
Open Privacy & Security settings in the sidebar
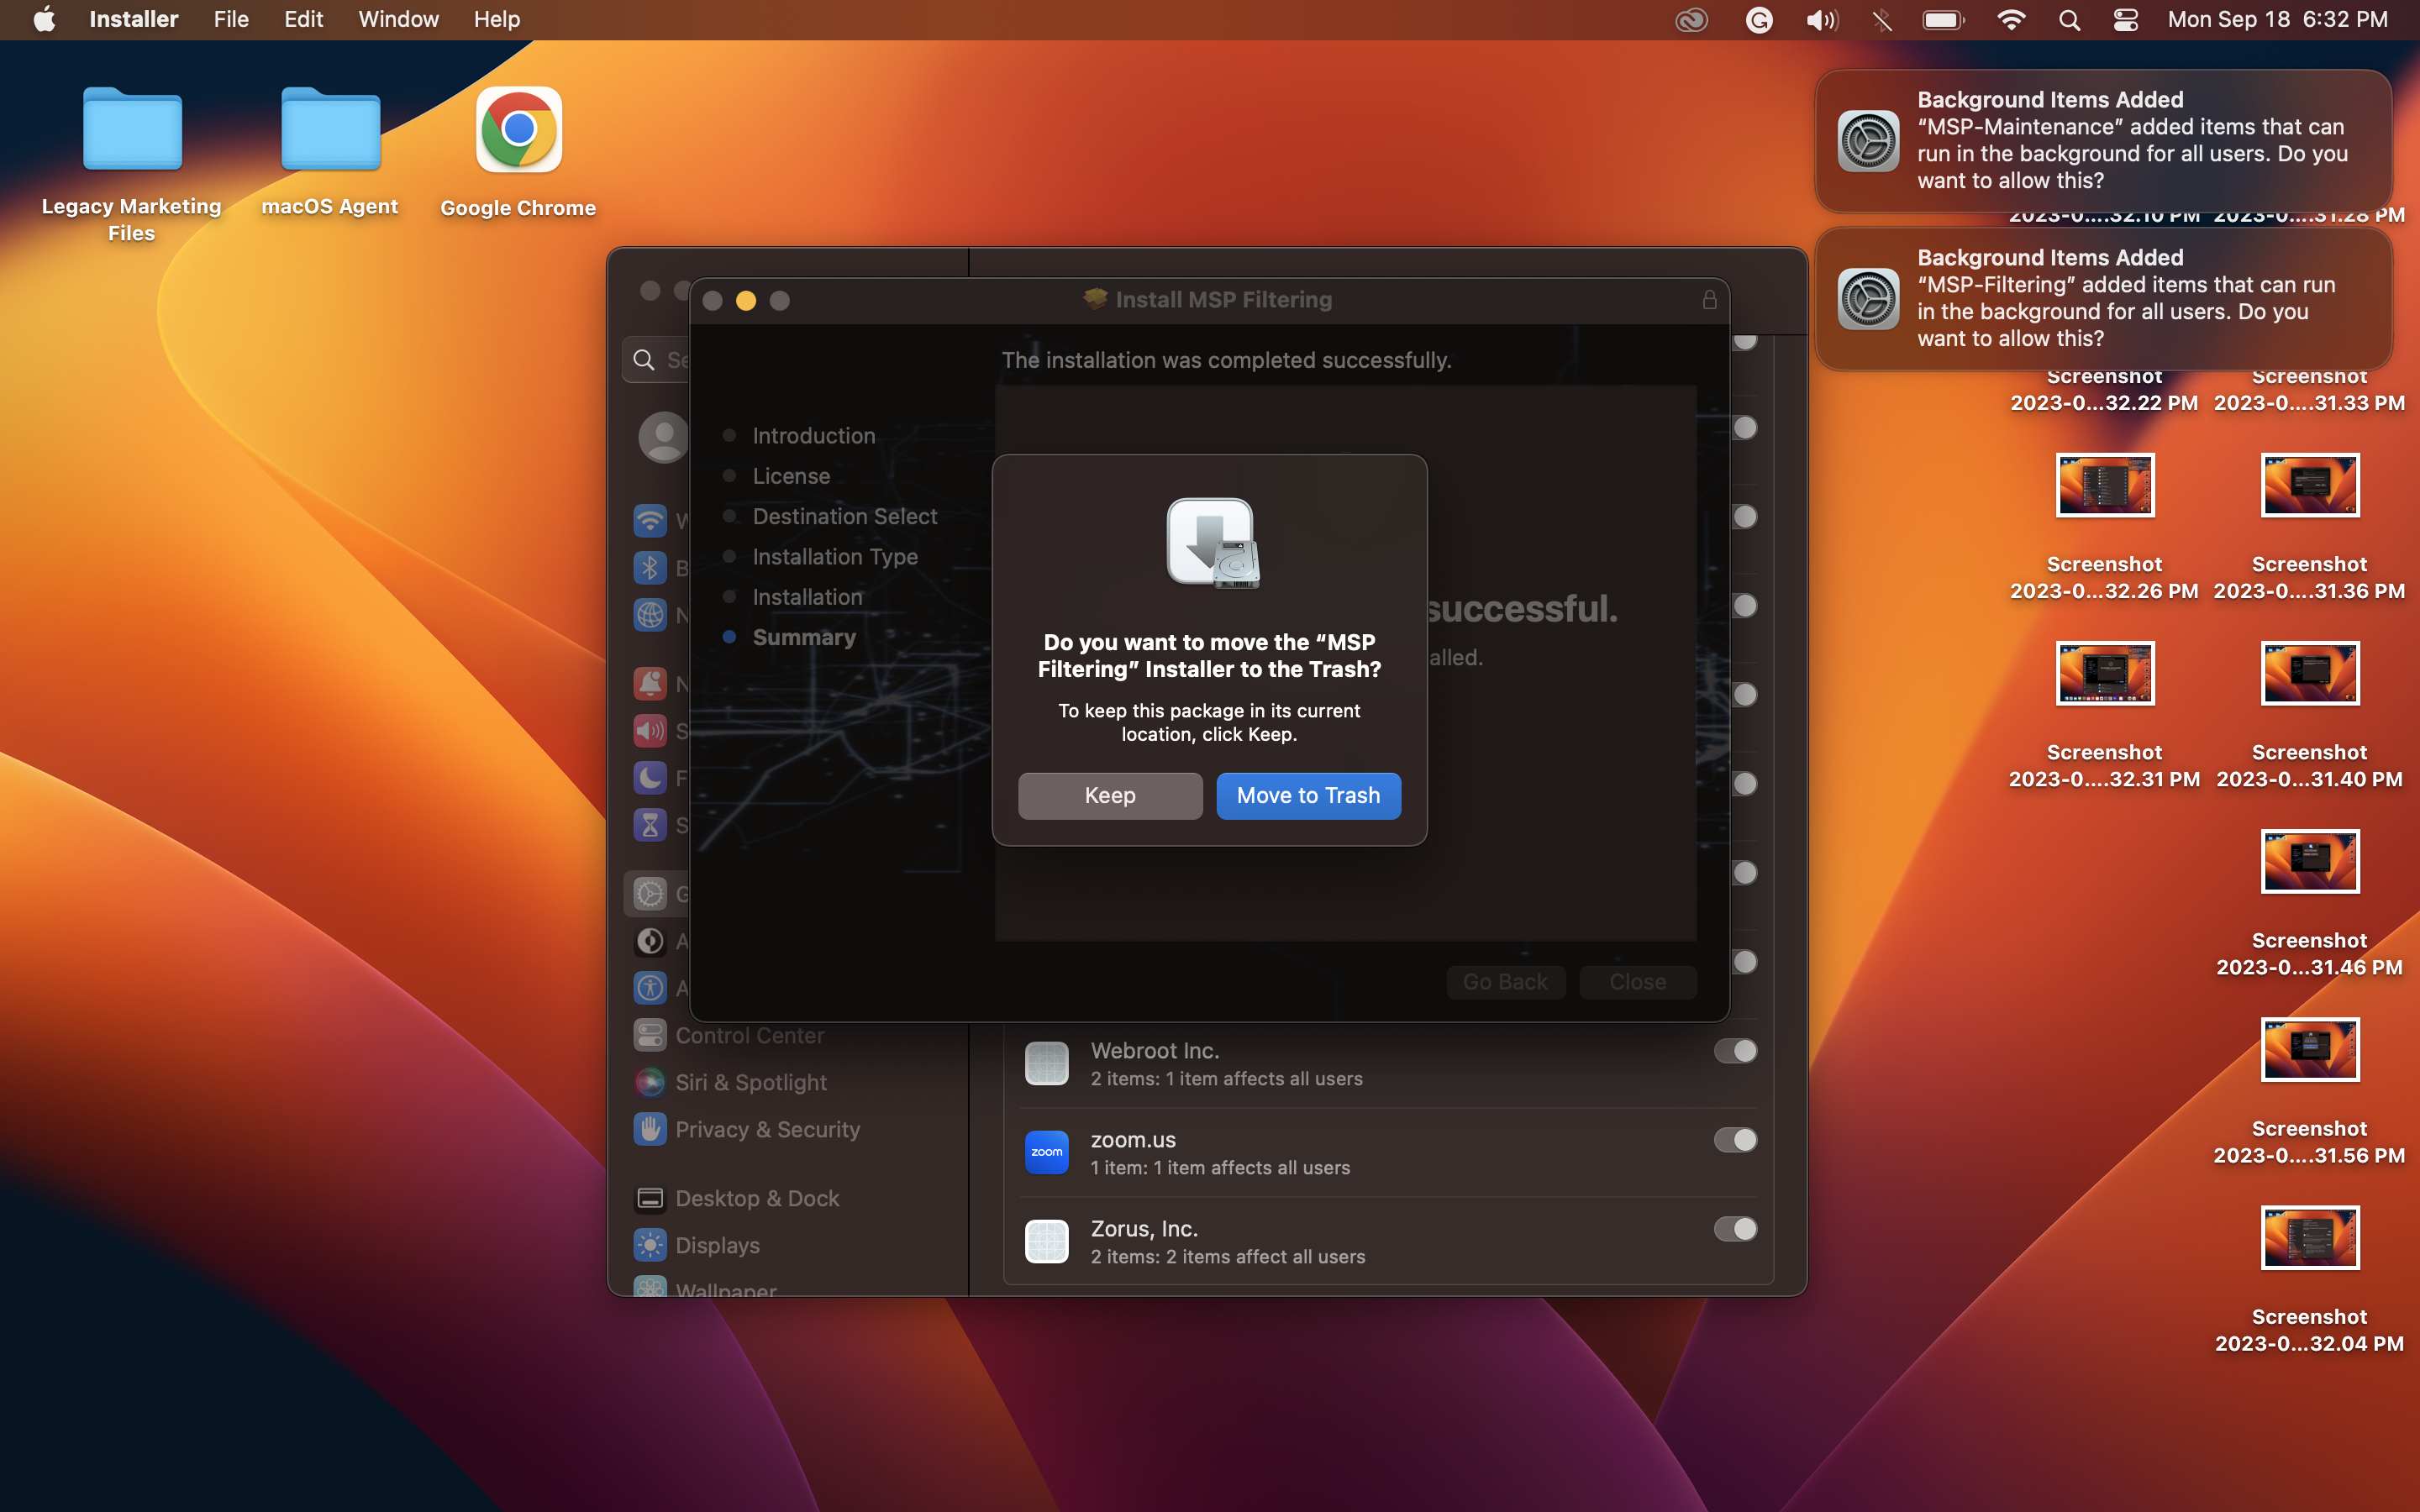[766, 1129]
